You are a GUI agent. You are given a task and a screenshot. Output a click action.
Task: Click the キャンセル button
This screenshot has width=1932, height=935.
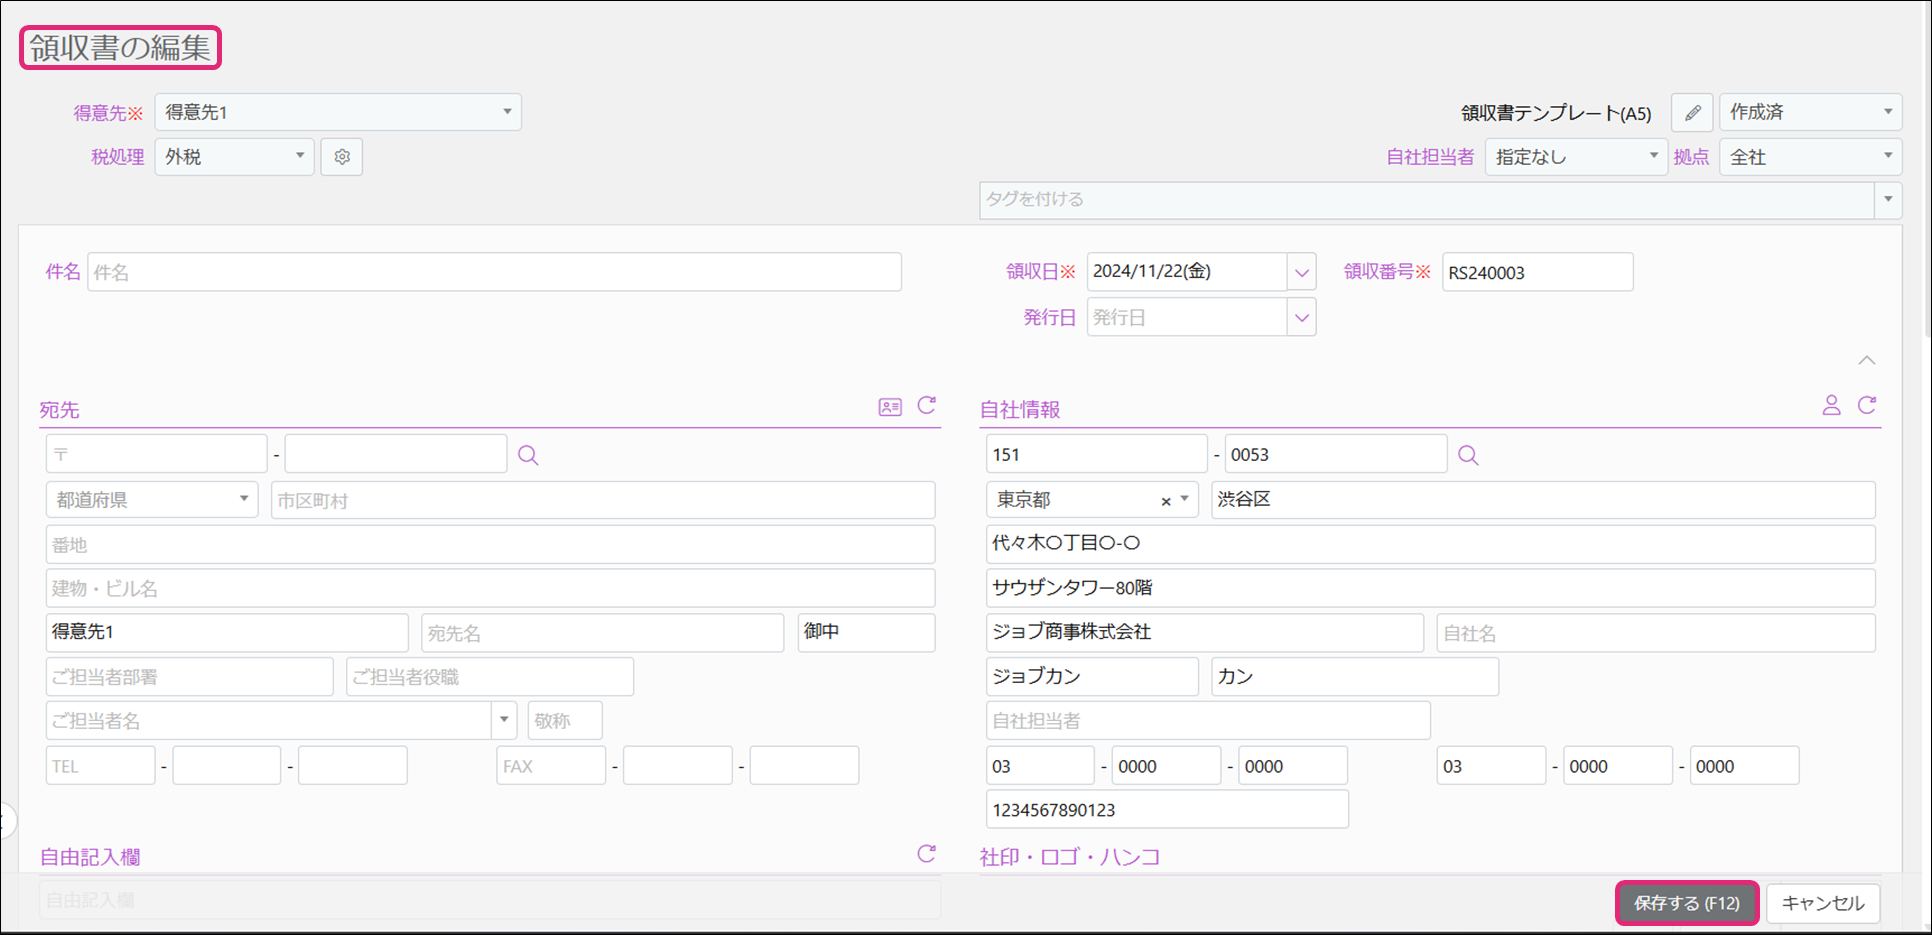coord(1822,903)
